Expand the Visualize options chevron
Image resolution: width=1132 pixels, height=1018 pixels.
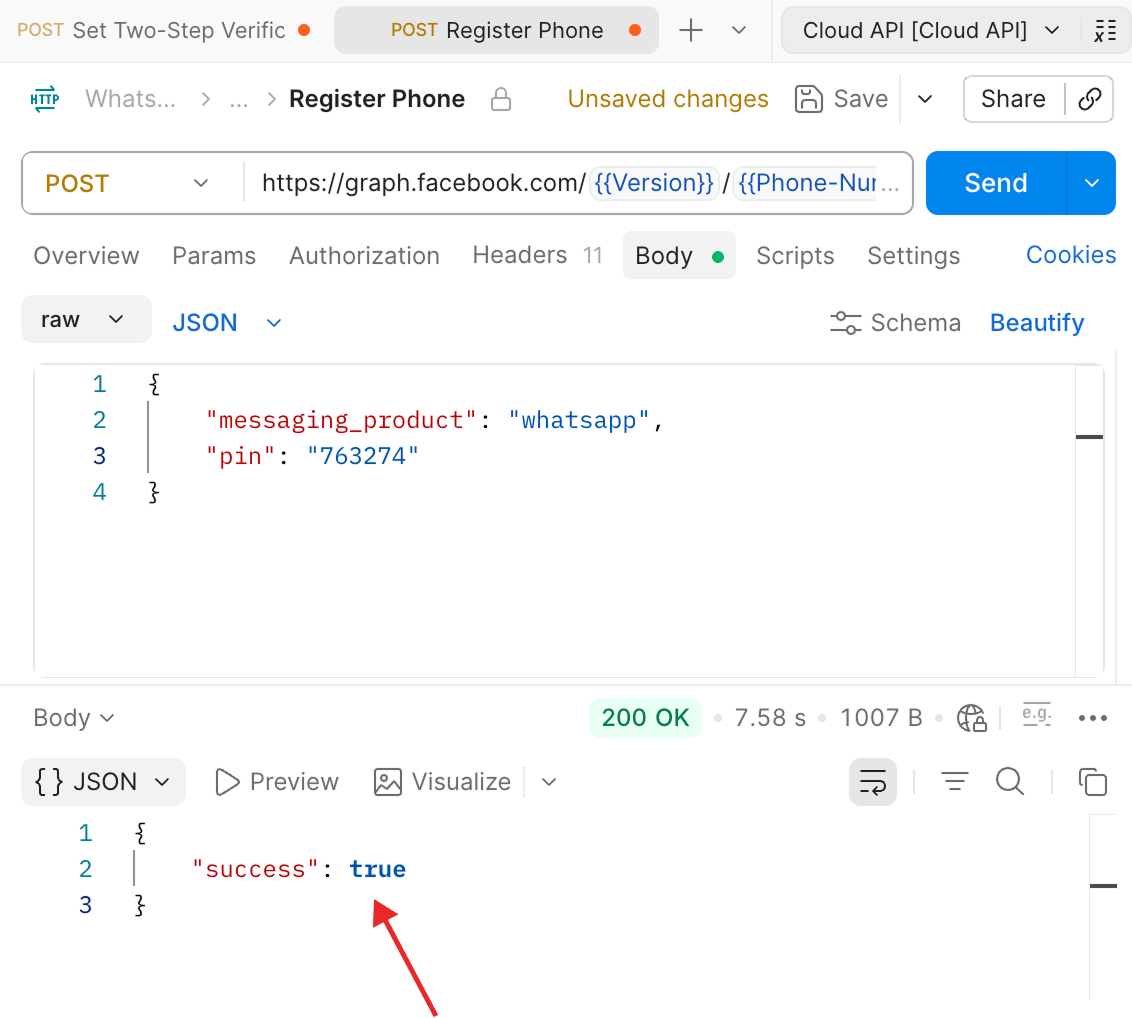coord(549,782)
